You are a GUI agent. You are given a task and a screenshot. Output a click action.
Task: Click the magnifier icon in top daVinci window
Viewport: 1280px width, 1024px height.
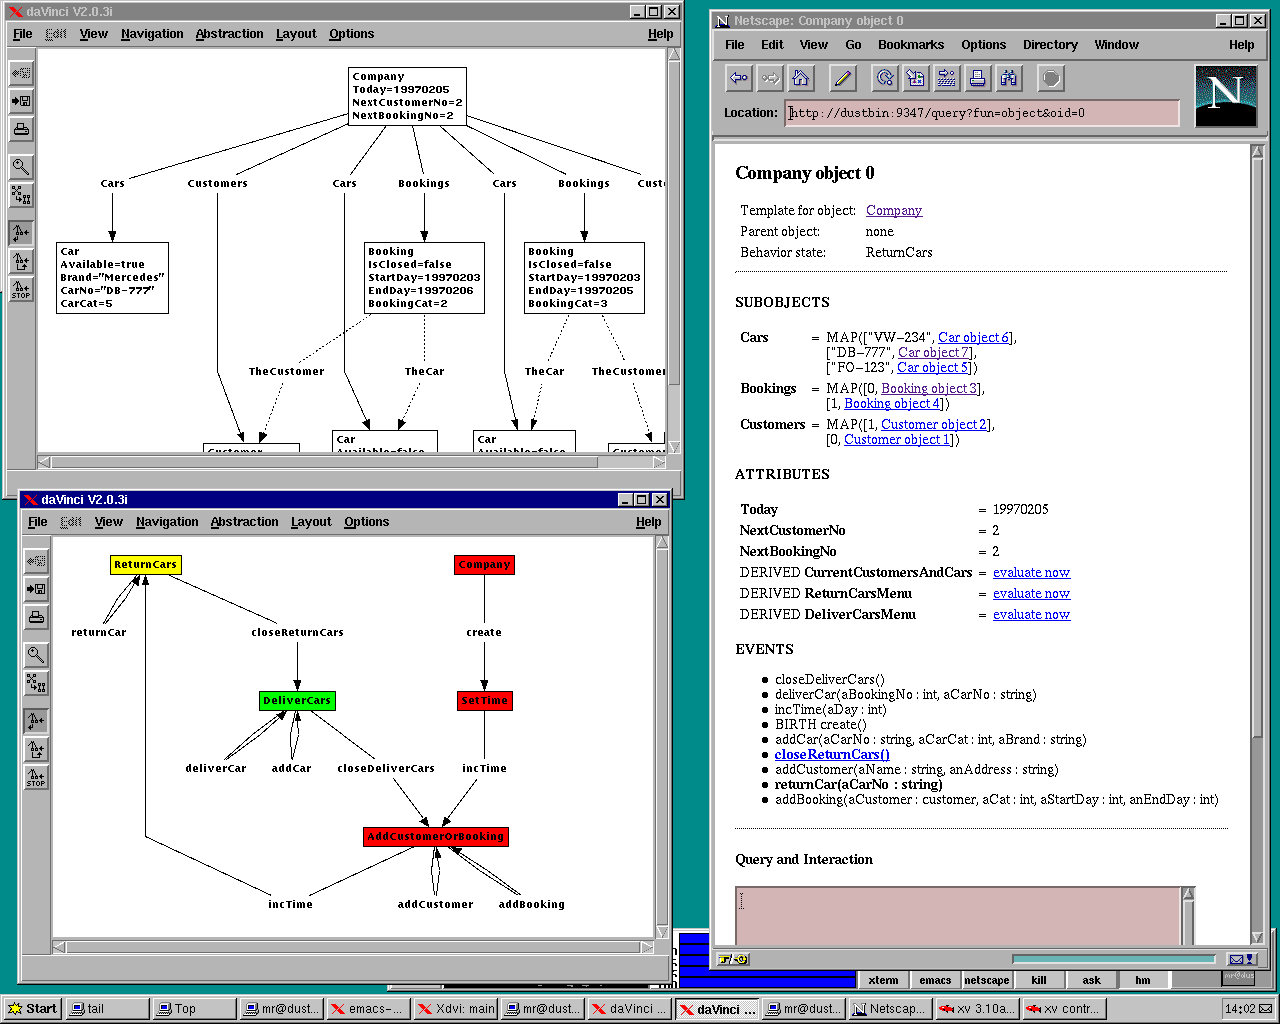(x=21, y=167)
